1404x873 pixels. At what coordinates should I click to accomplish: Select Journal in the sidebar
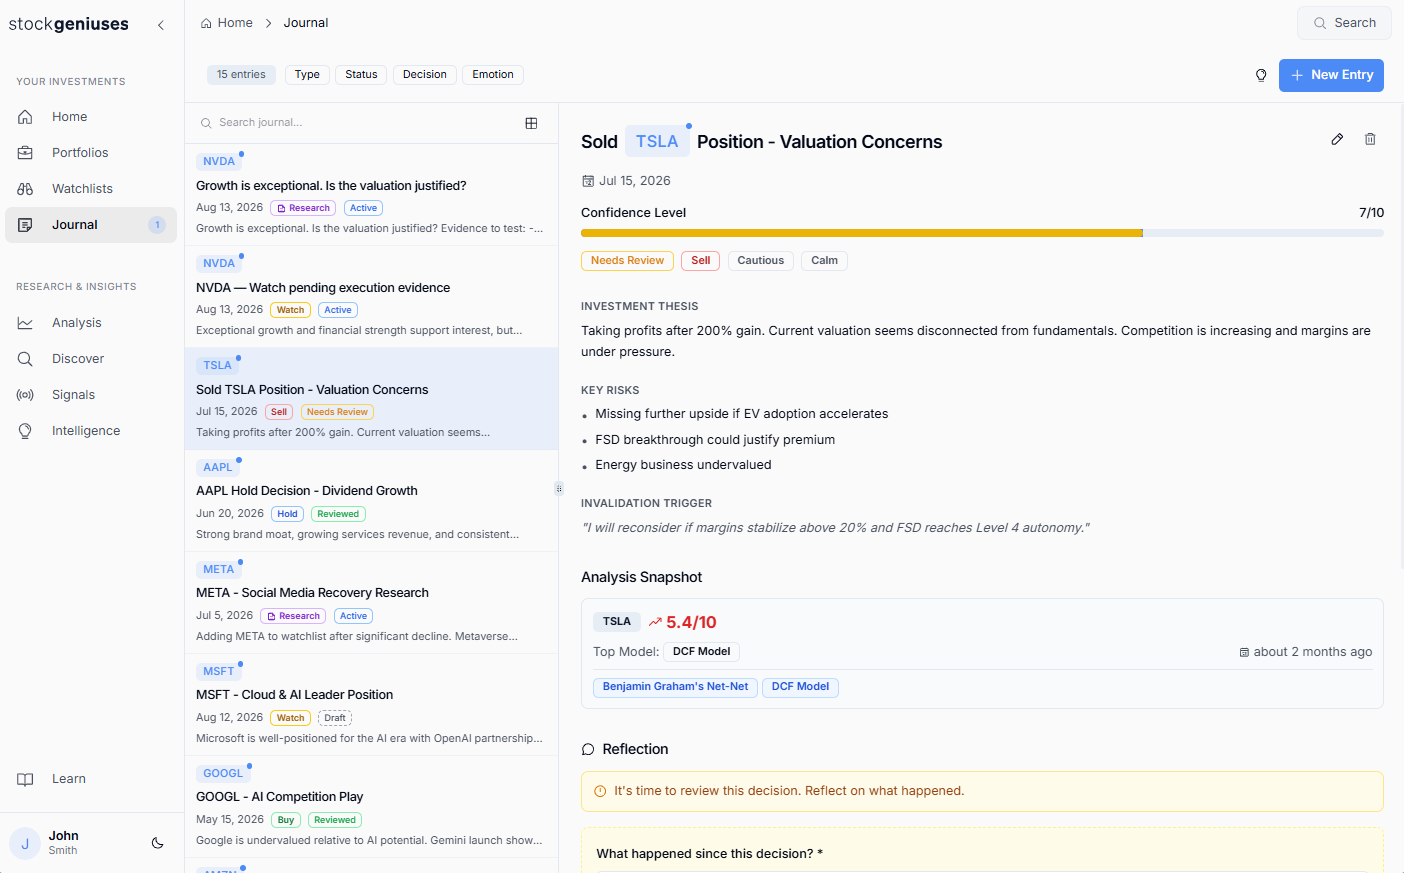(x=91, y=225)
